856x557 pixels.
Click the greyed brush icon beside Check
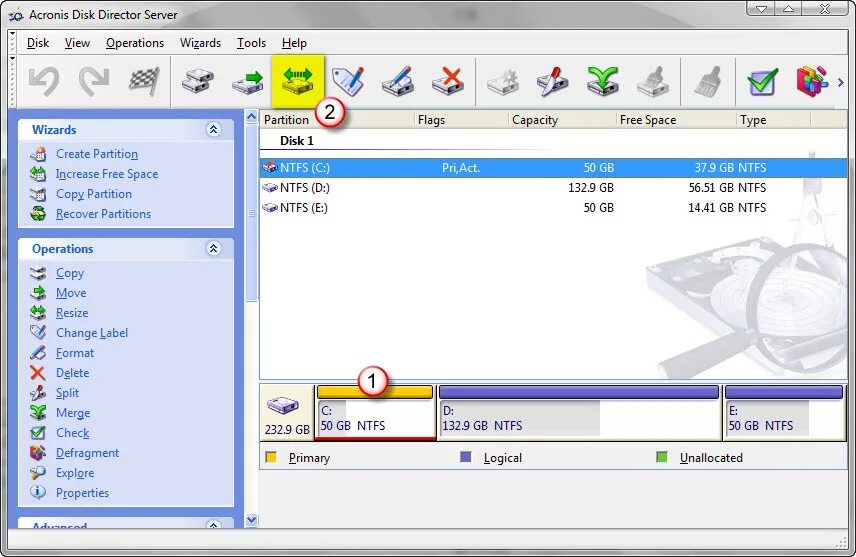pos(708,81)
